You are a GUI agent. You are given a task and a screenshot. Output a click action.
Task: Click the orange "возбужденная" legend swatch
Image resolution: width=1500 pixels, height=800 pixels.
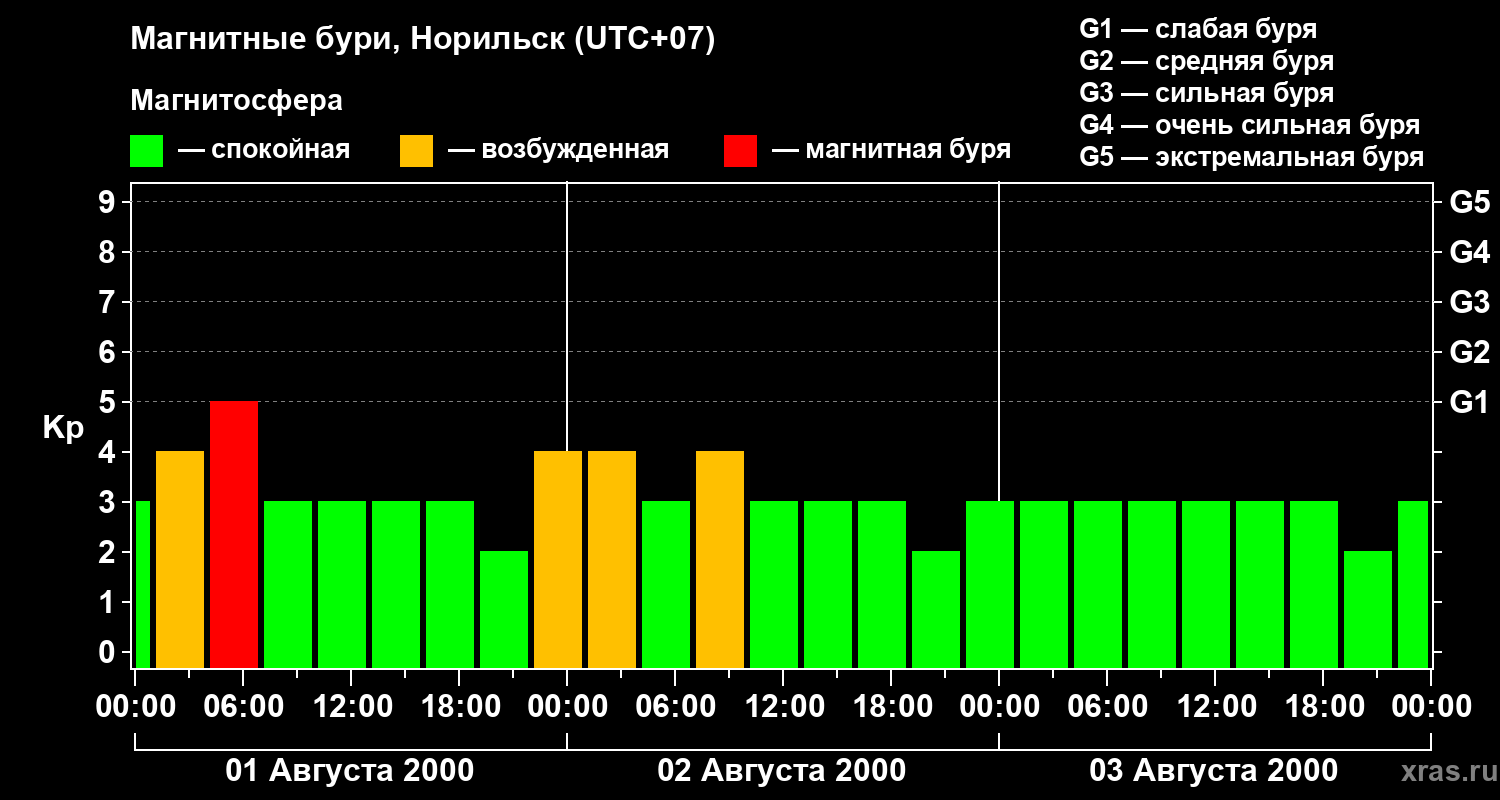[x=416, y=150]
